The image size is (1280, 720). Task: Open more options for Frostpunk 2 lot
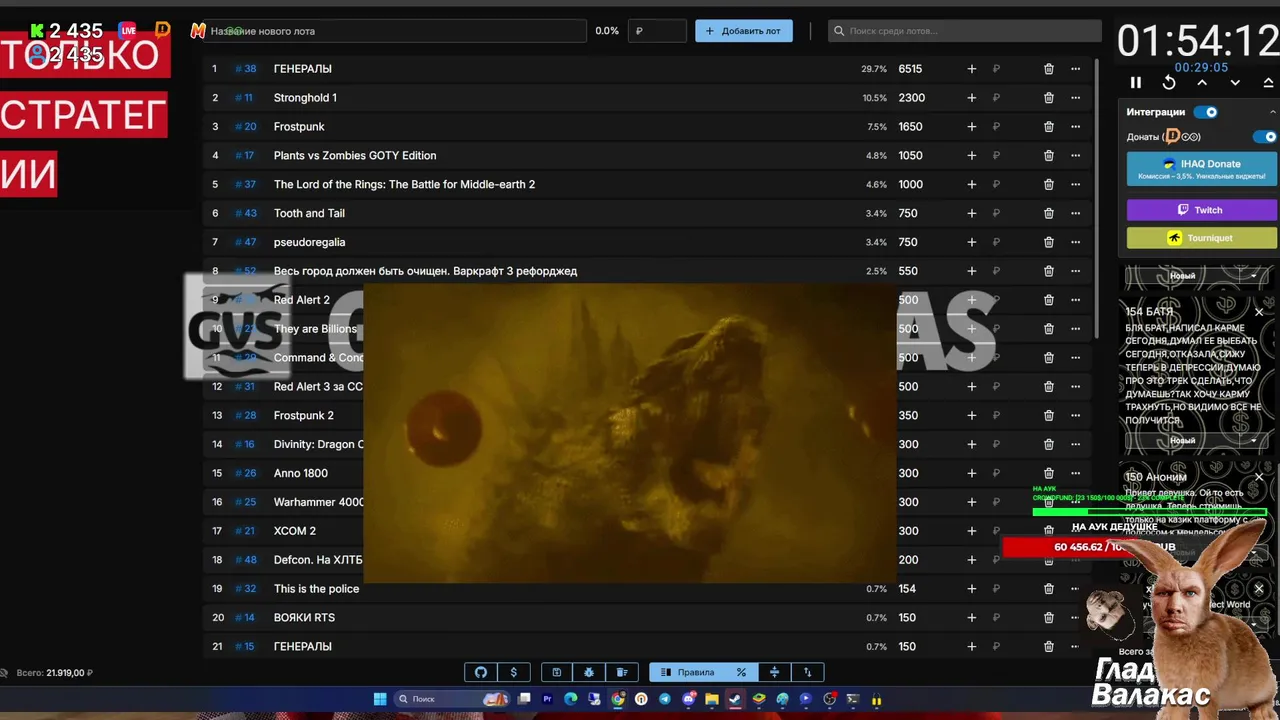pyautogui.click(x=1075, y=415)
